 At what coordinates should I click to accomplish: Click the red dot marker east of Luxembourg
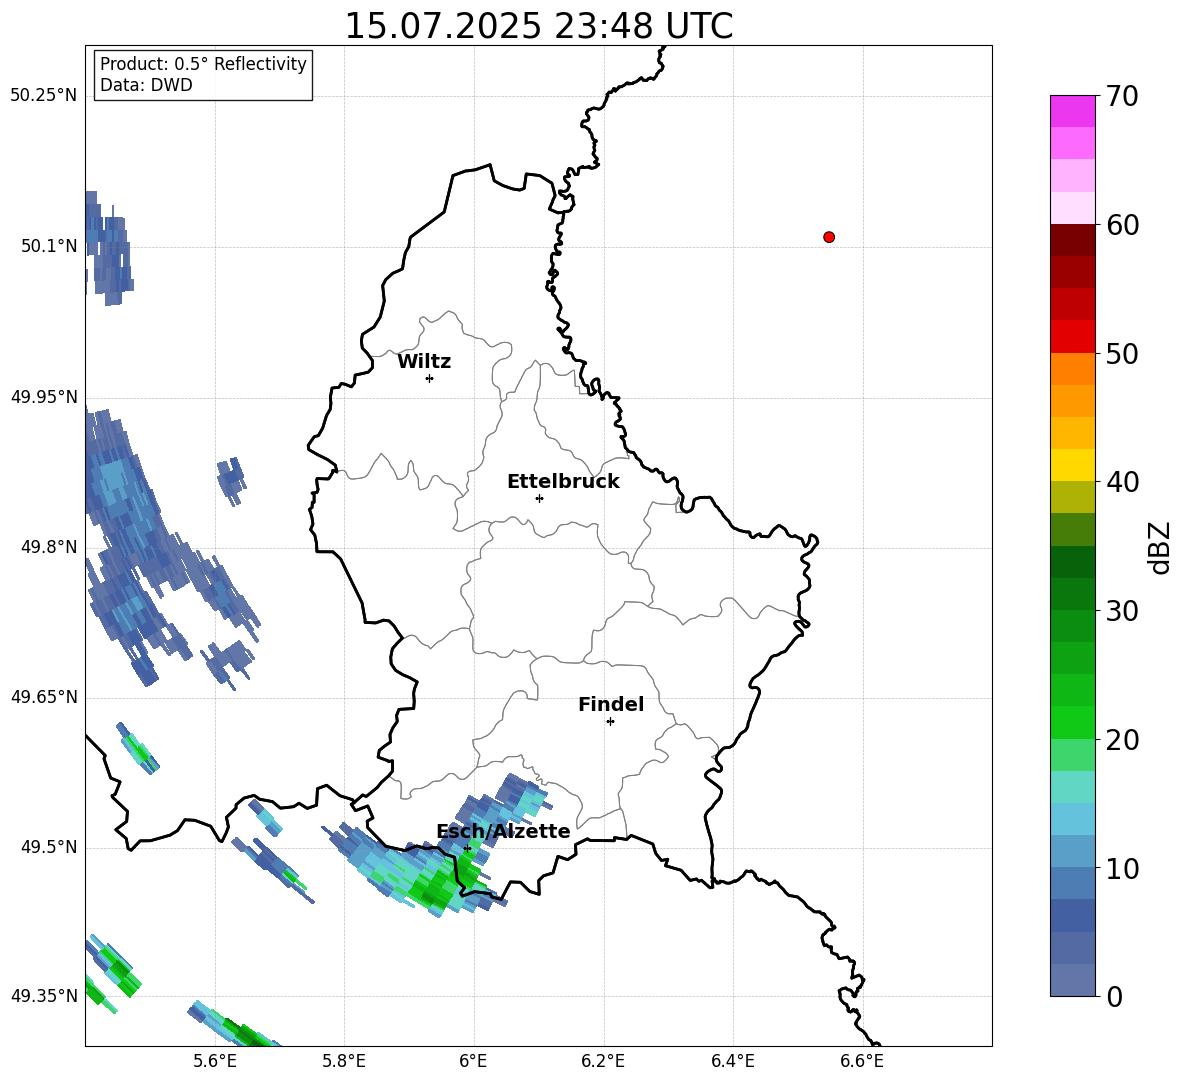pos(829,237)
